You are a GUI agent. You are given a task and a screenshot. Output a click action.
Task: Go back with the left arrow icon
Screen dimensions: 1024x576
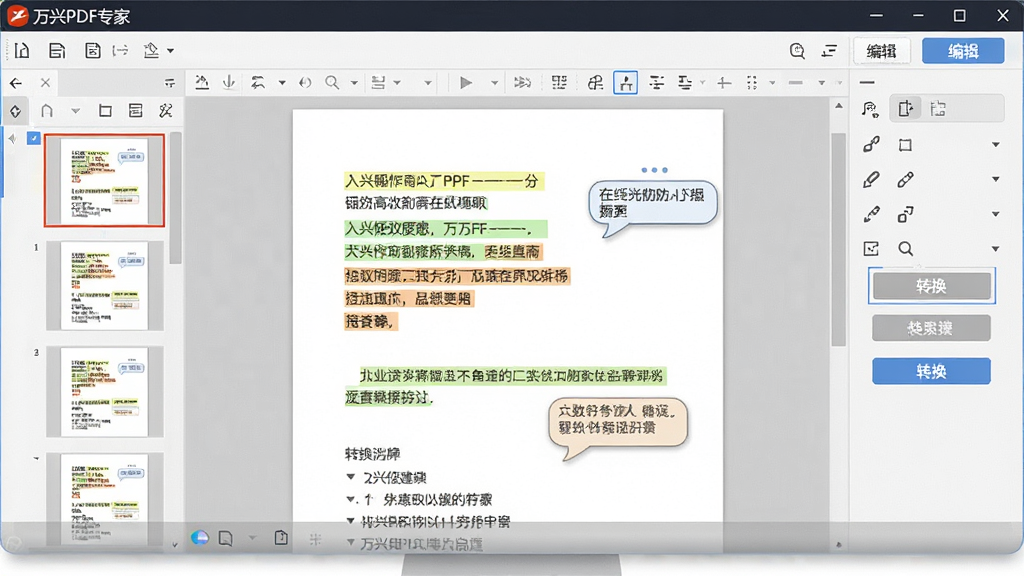pyautogui.click(x=16, y=83)
